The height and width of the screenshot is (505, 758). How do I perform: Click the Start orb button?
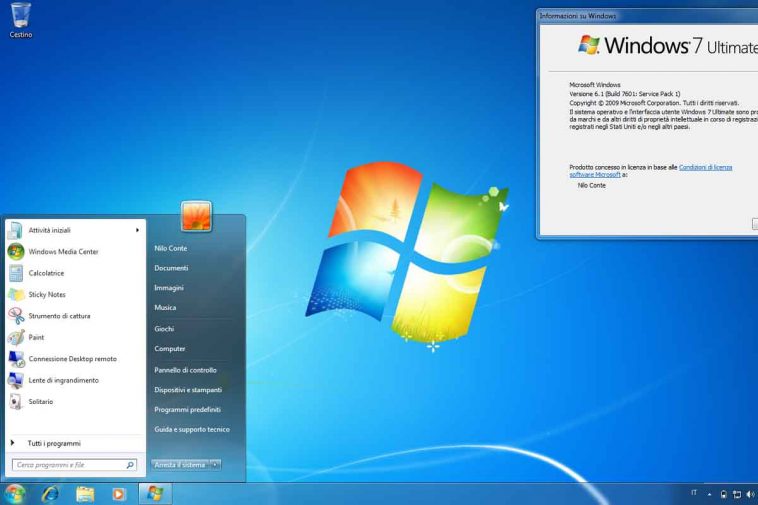pos(14,494)
